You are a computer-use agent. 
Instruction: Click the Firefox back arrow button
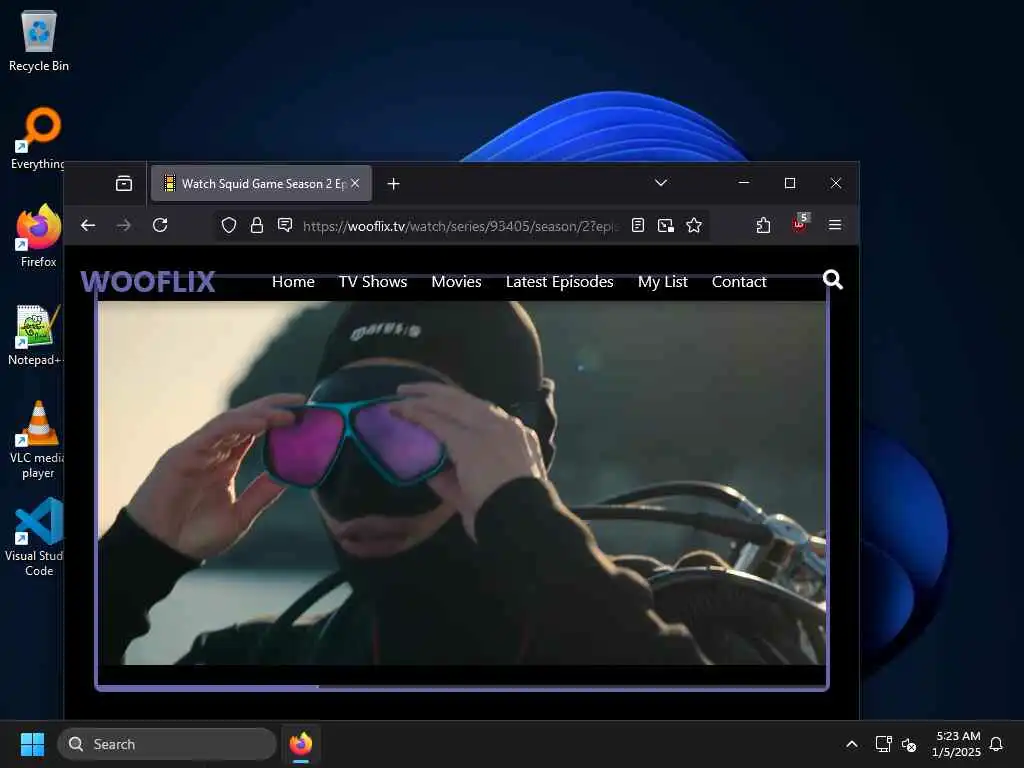click(x=88, y=225)
